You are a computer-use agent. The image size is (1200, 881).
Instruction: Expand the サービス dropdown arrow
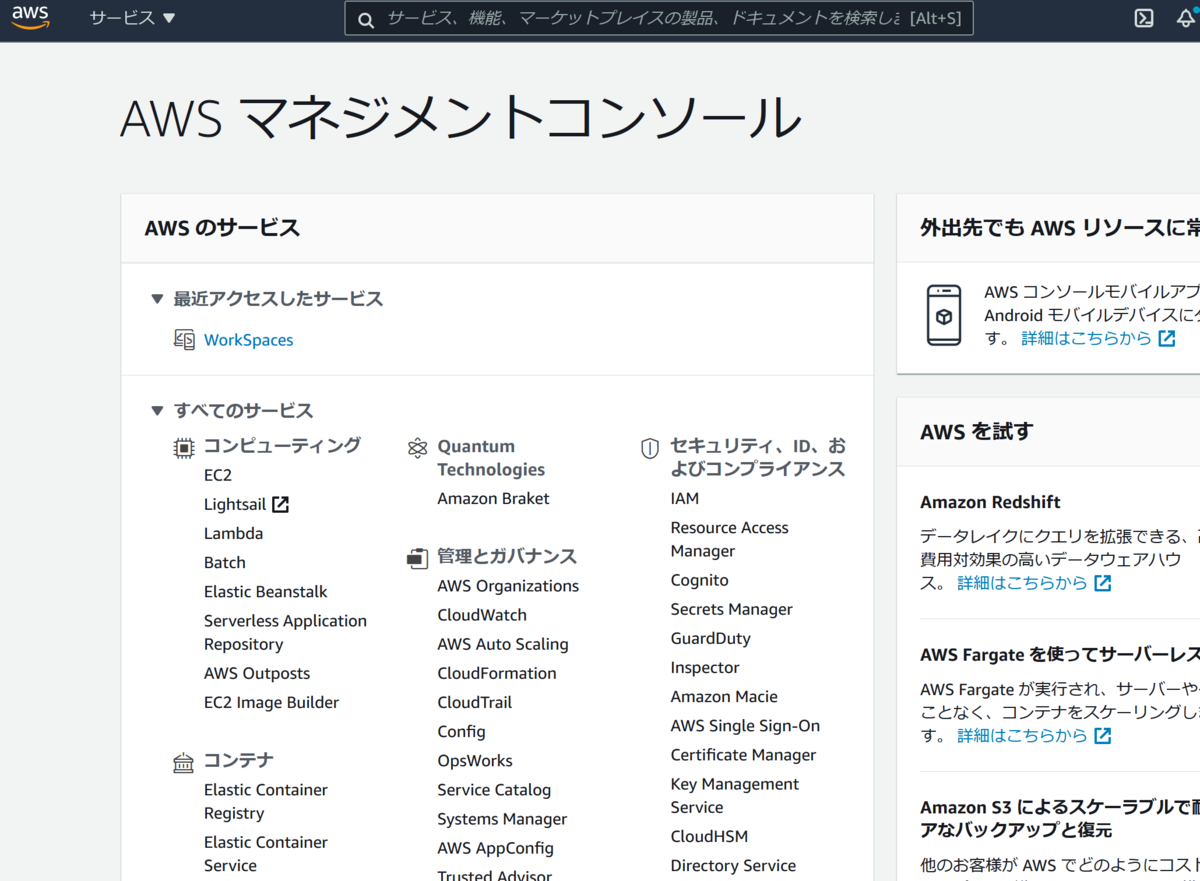(171, 17)
